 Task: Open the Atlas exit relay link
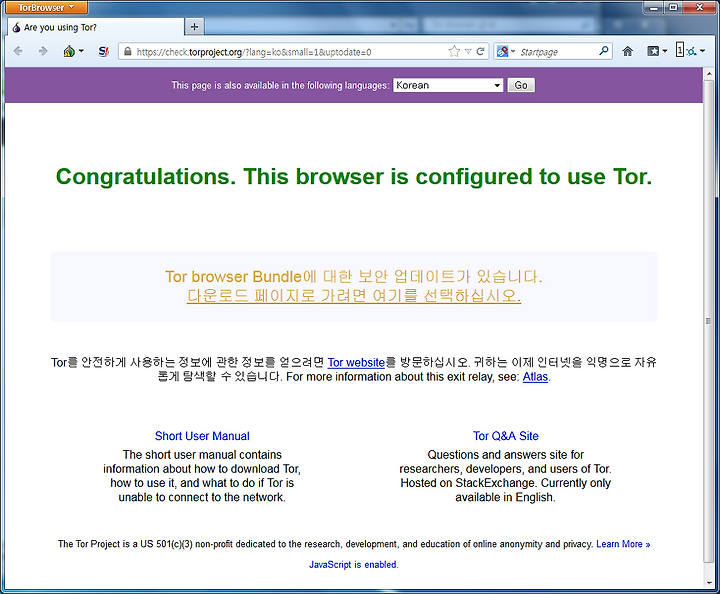pyautogui.click(x=535, y=377)
